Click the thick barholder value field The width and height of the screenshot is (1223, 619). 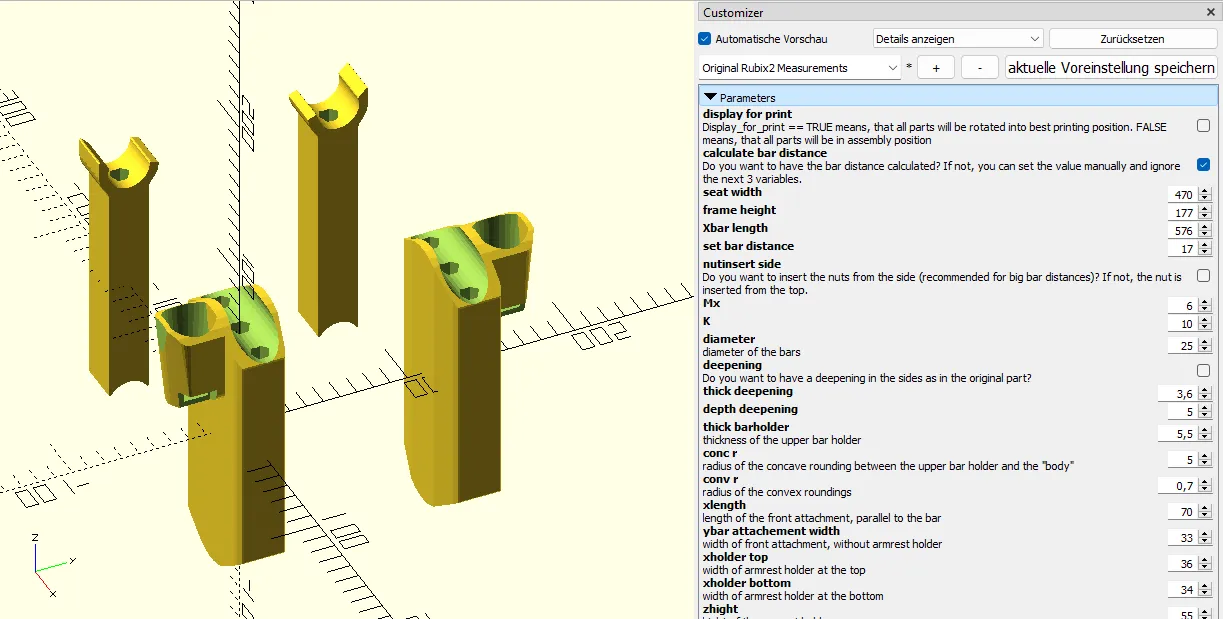coord(1177,434)
